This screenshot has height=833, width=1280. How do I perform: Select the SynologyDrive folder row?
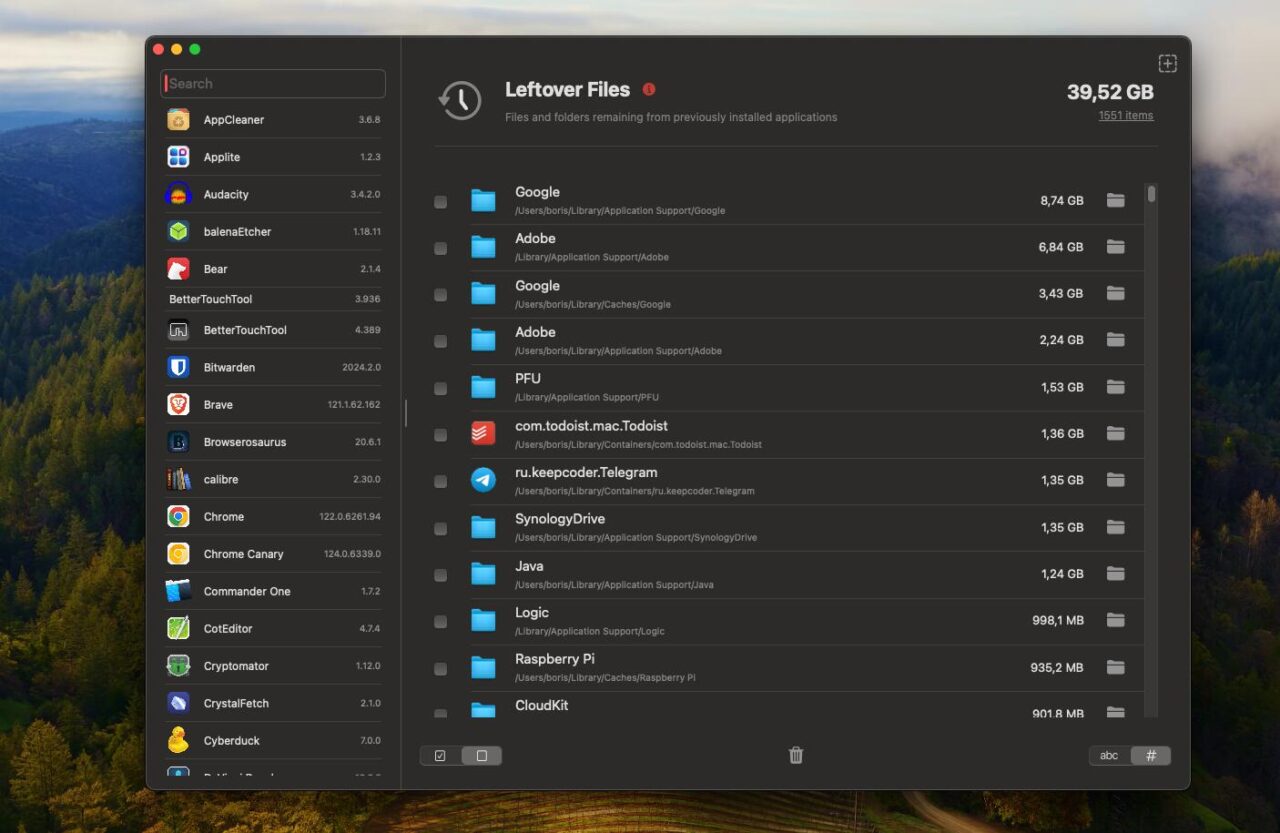coord(789,528)
